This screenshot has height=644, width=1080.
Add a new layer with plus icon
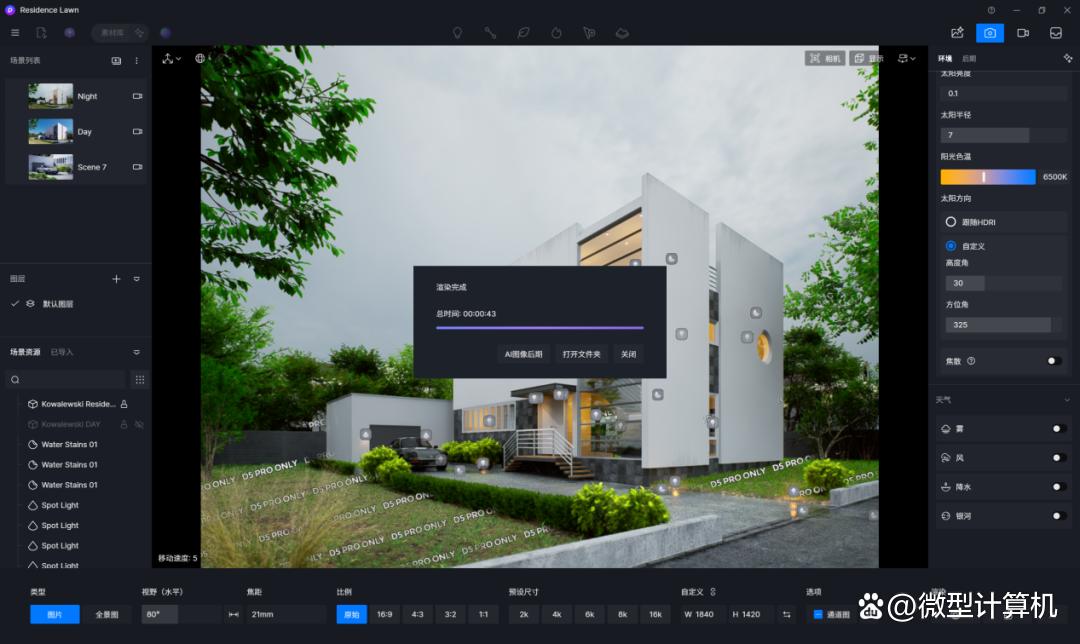pyautogui.click(x=116, y=279)
